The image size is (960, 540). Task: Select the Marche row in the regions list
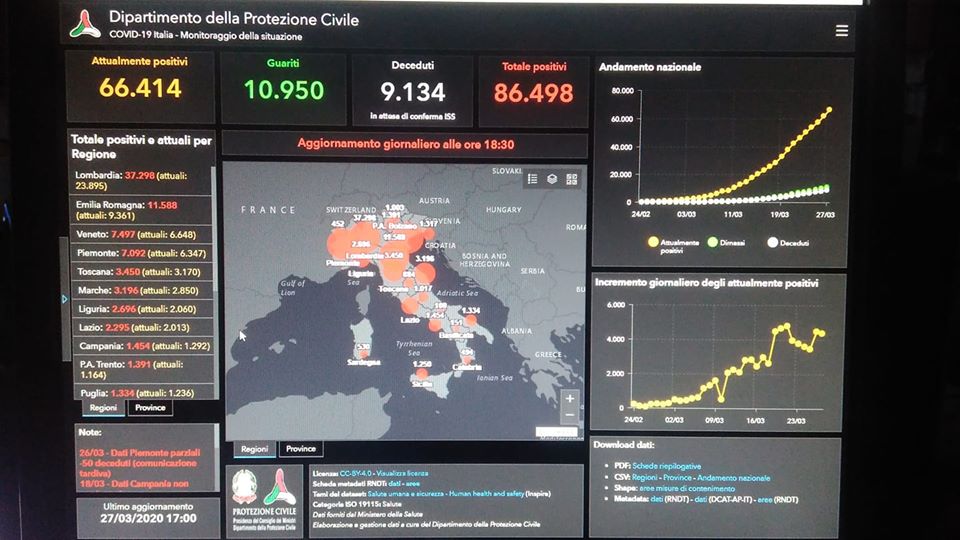pos(142,290)
